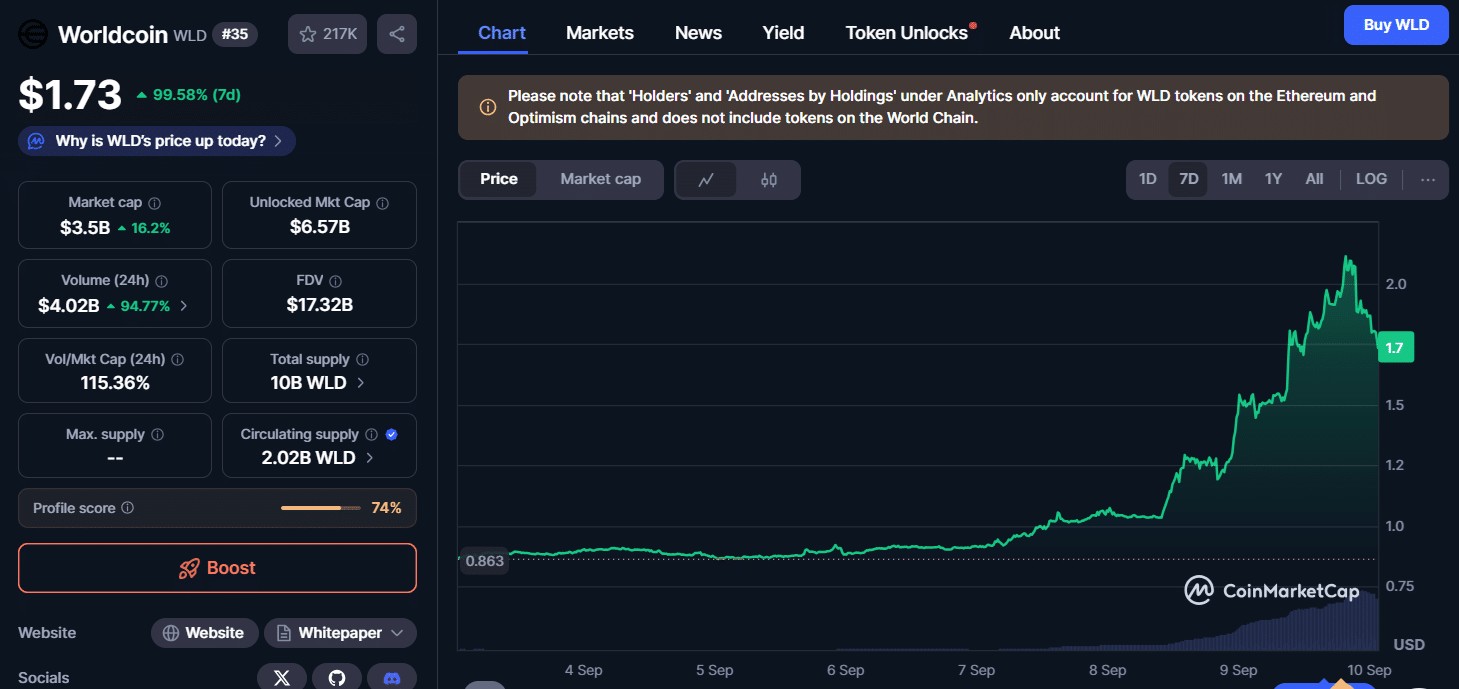Screen dimensions: 1459x689
Task: Click Unlocked Mkt Cap info icon
Action: coord(382,202)
